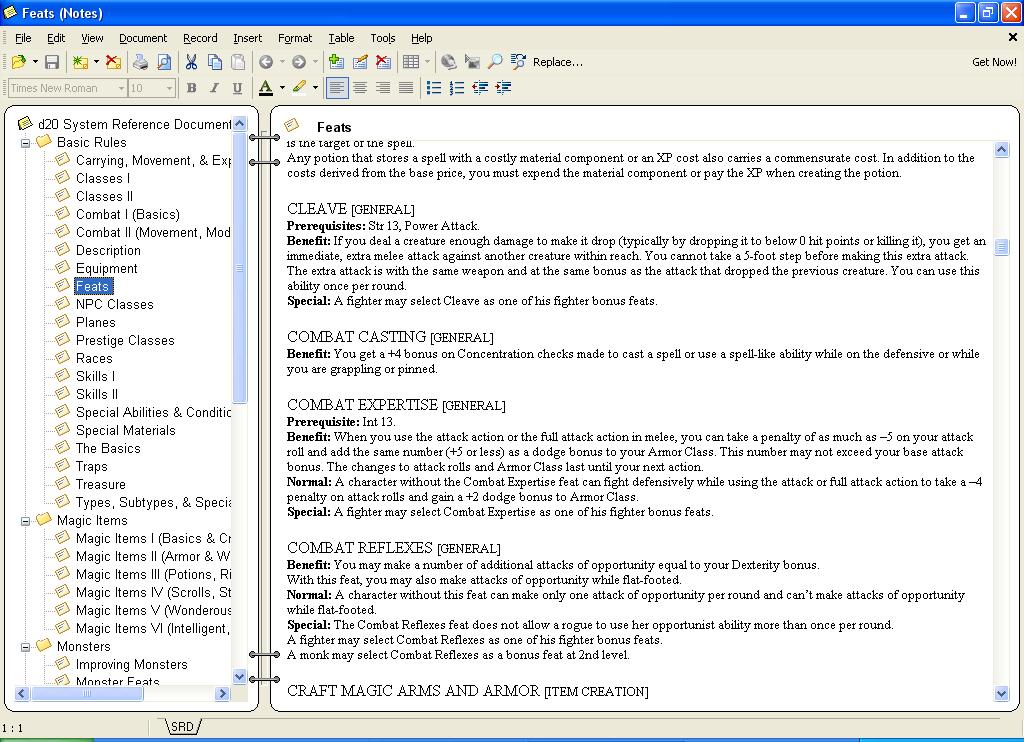Open the Prestige Classes note
Image resolution: width=1024 pixels, height=742 pixels.
(125, 340)
